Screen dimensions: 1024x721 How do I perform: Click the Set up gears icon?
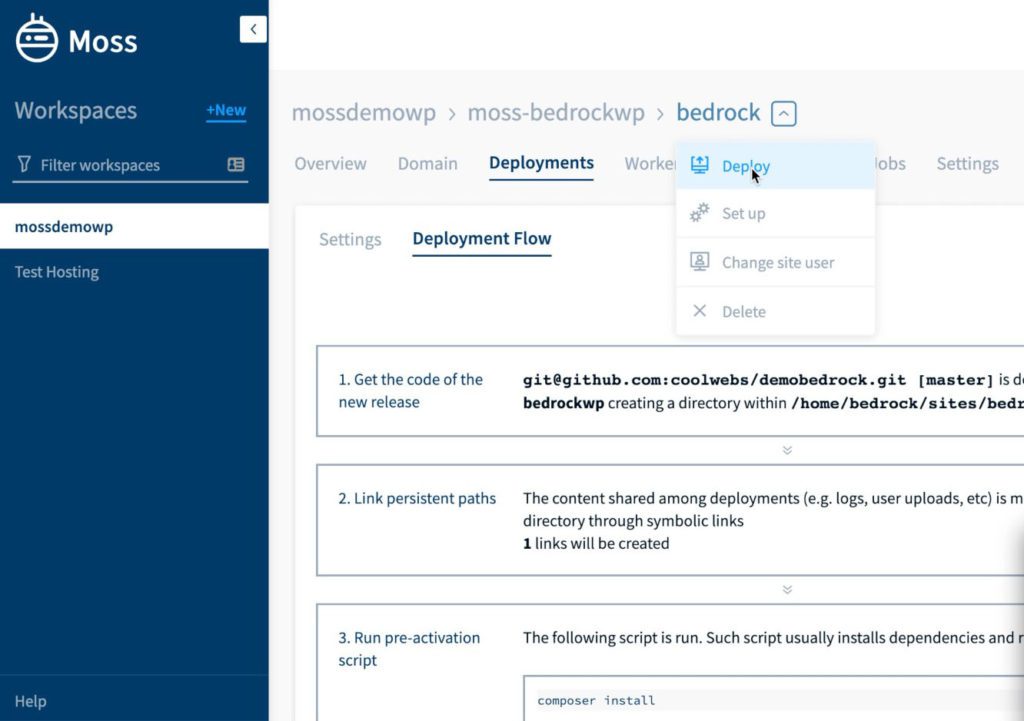pyautogui.click(x=700, y=213)
